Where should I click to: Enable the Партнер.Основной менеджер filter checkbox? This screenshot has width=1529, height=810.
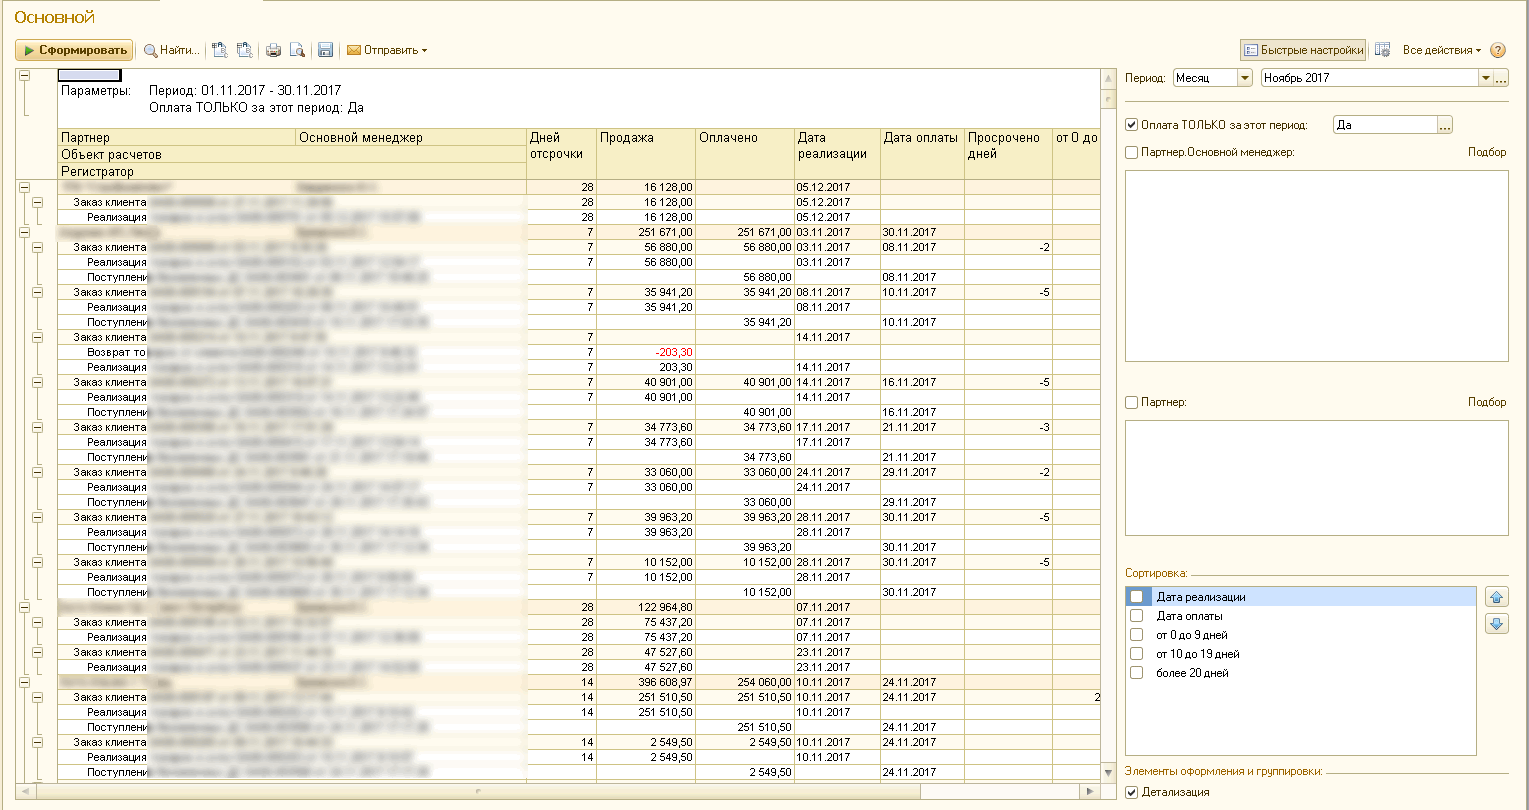[x=1132, y=153]
